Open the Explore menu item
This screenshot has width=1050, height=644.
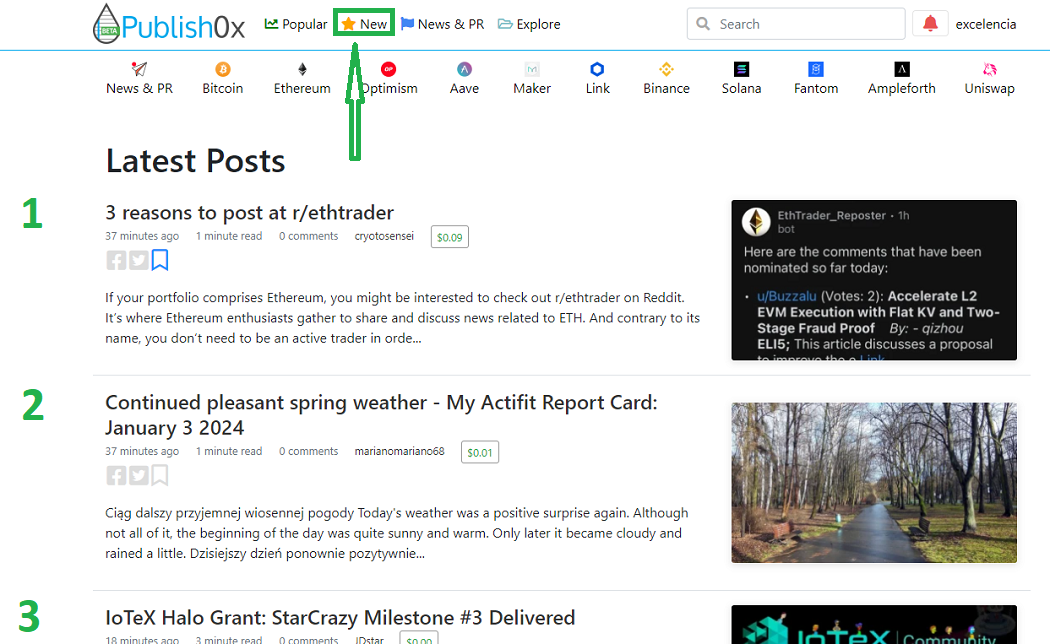point(529,24)
